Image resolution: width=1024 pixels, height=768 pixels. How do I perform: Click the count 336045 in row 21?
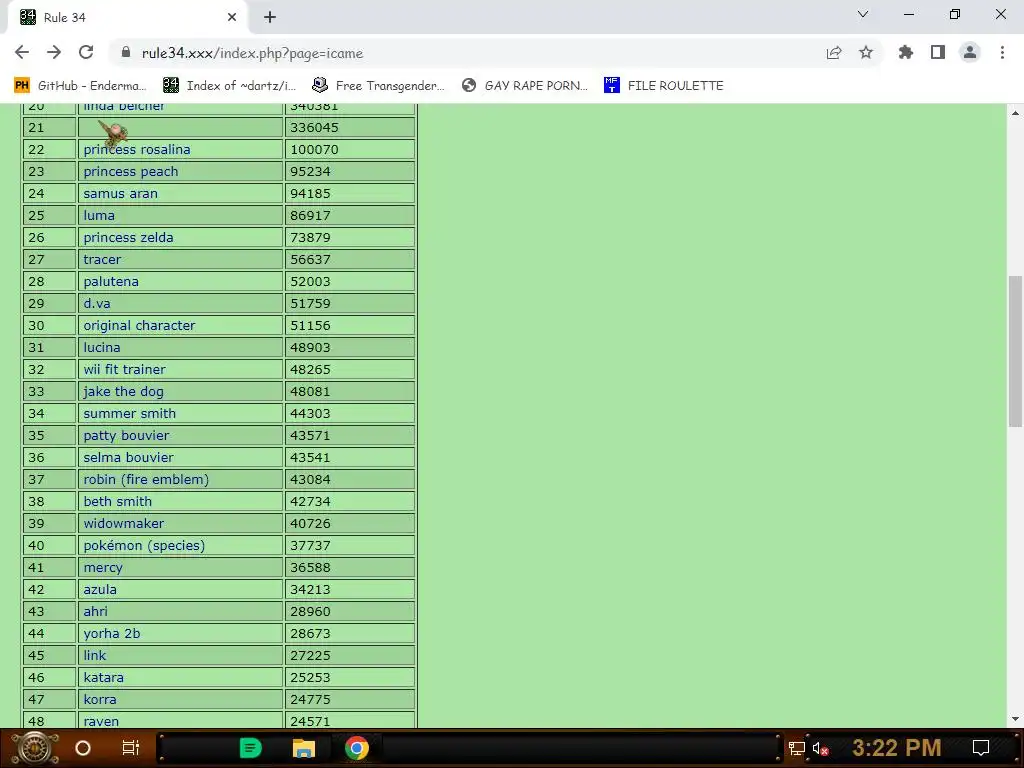pos(314,127)
